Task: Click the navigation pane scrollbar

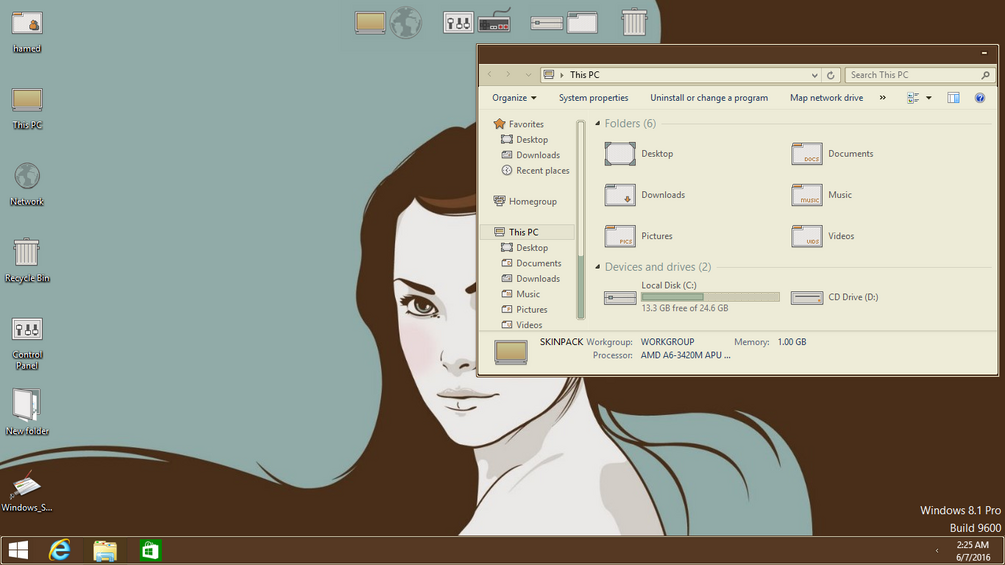Action: click(x=581, y=219)
